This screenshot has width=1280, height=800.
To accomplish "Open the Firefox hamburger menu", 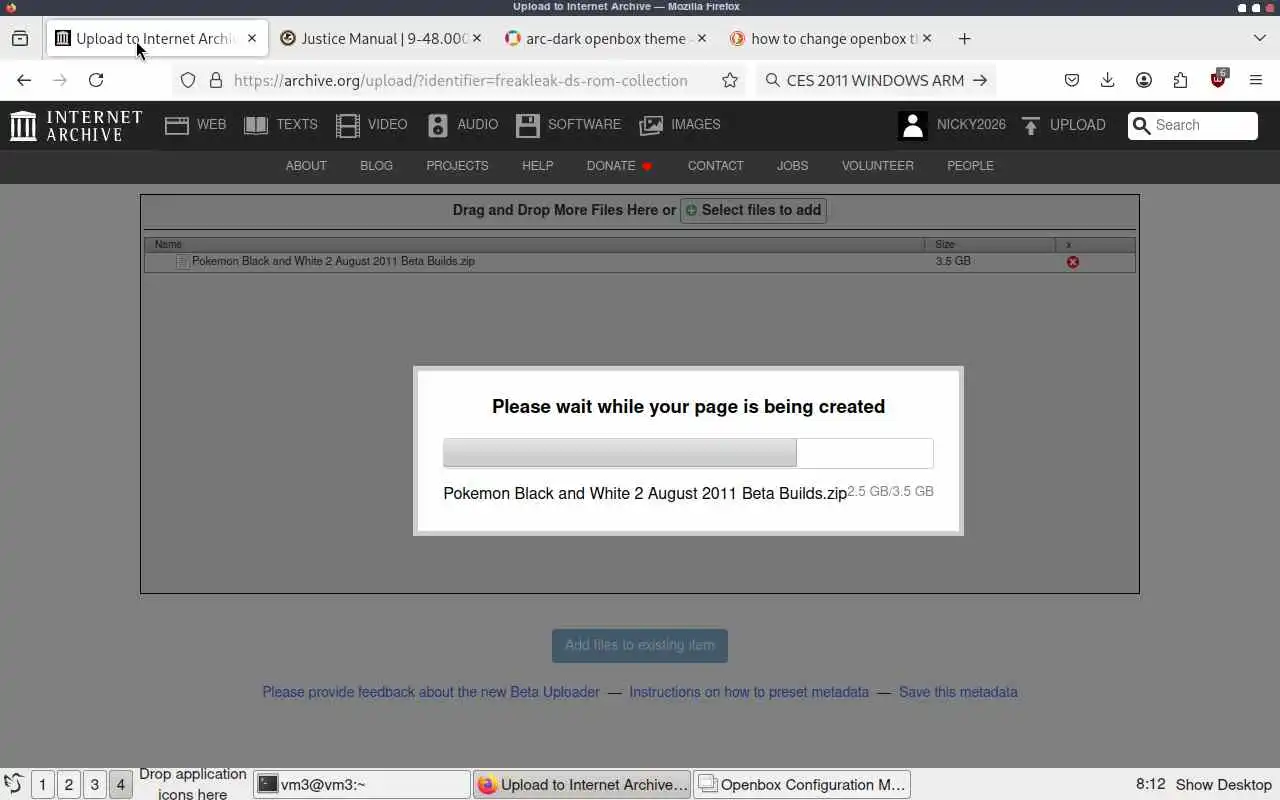I will [1256, 80].
